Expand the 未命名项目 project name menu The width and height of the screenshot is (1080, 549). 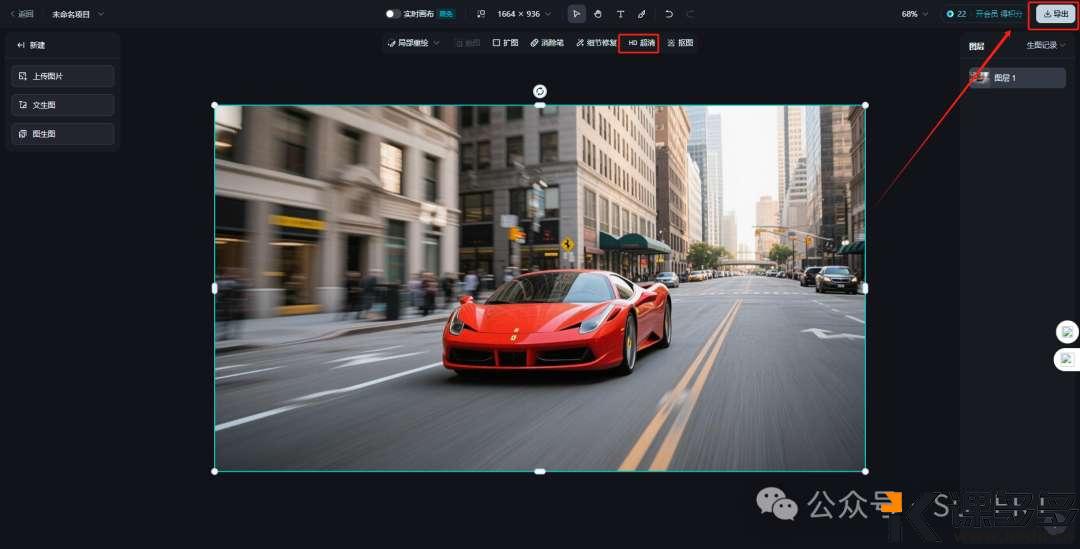(78, 14)
